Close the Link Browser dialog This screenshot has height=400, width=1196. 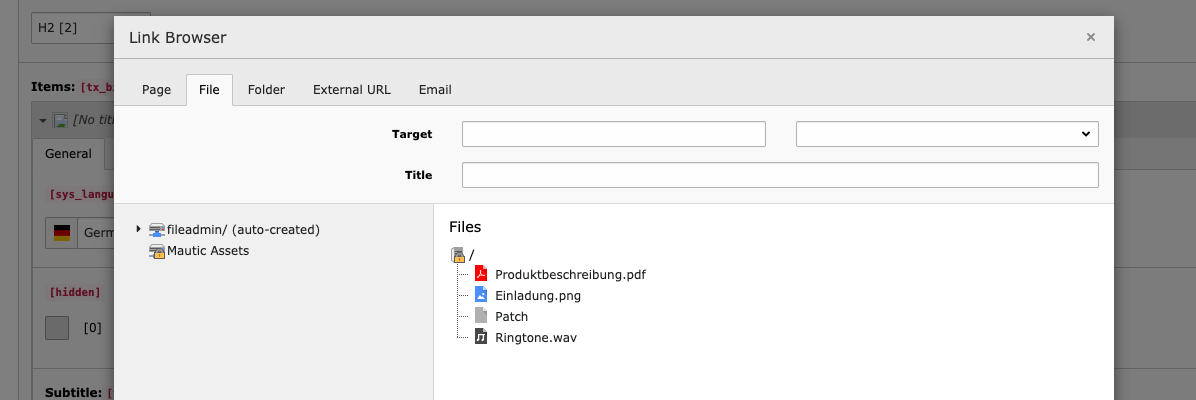[x=1090, y=37]
